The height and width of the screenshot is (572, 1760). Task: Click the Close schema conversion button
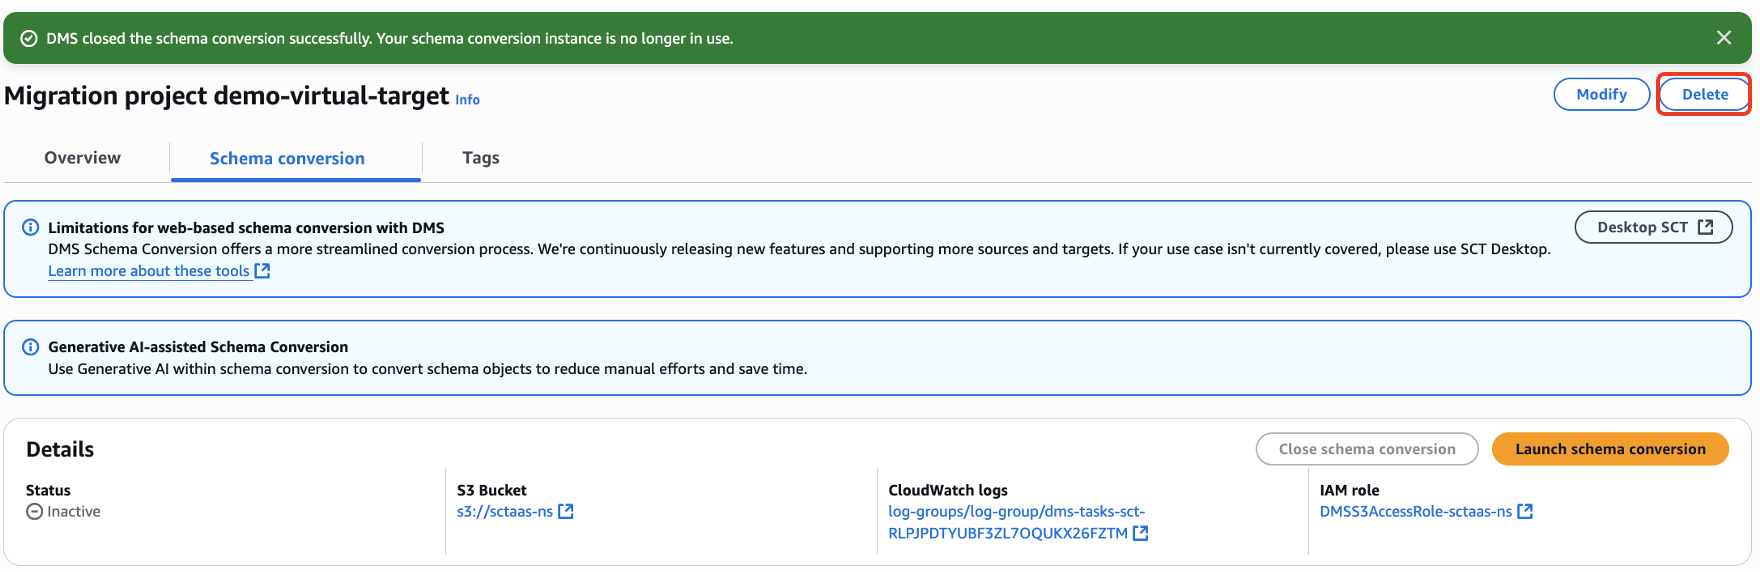coord(1366,449)
